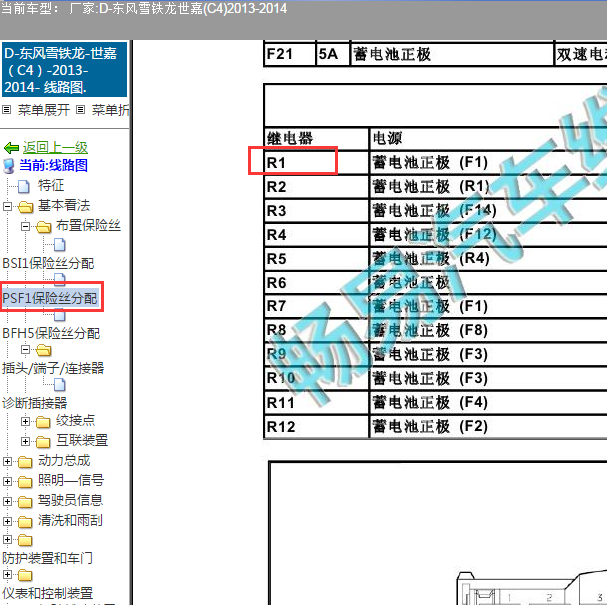Click the F21 fuse cell

[x=290, y=54]
